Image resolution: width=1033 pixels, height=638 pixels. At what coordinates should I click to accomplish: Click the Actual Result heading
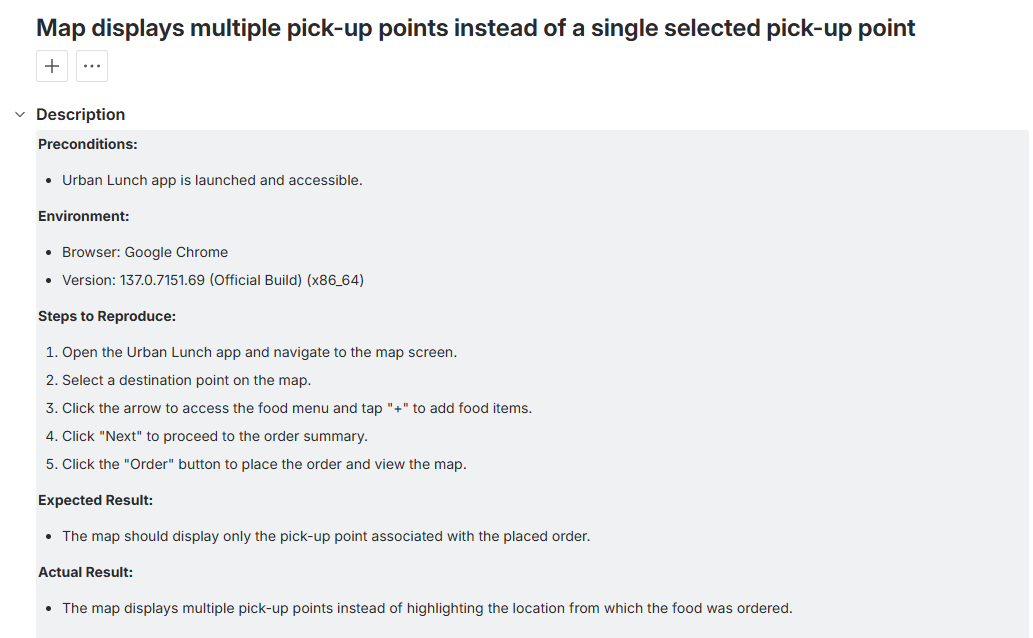tap(86, 572)
